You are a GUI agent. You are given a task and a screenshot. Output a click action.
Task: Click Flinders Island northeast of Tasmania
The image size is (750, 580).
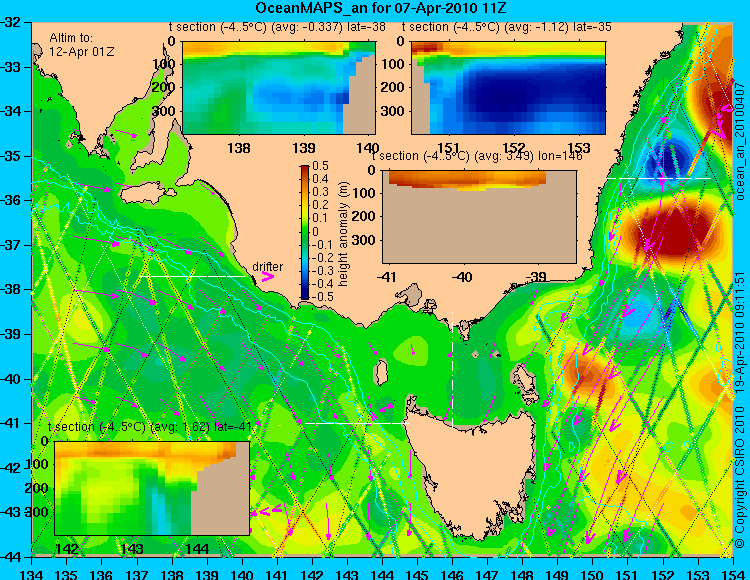[525, 379]
